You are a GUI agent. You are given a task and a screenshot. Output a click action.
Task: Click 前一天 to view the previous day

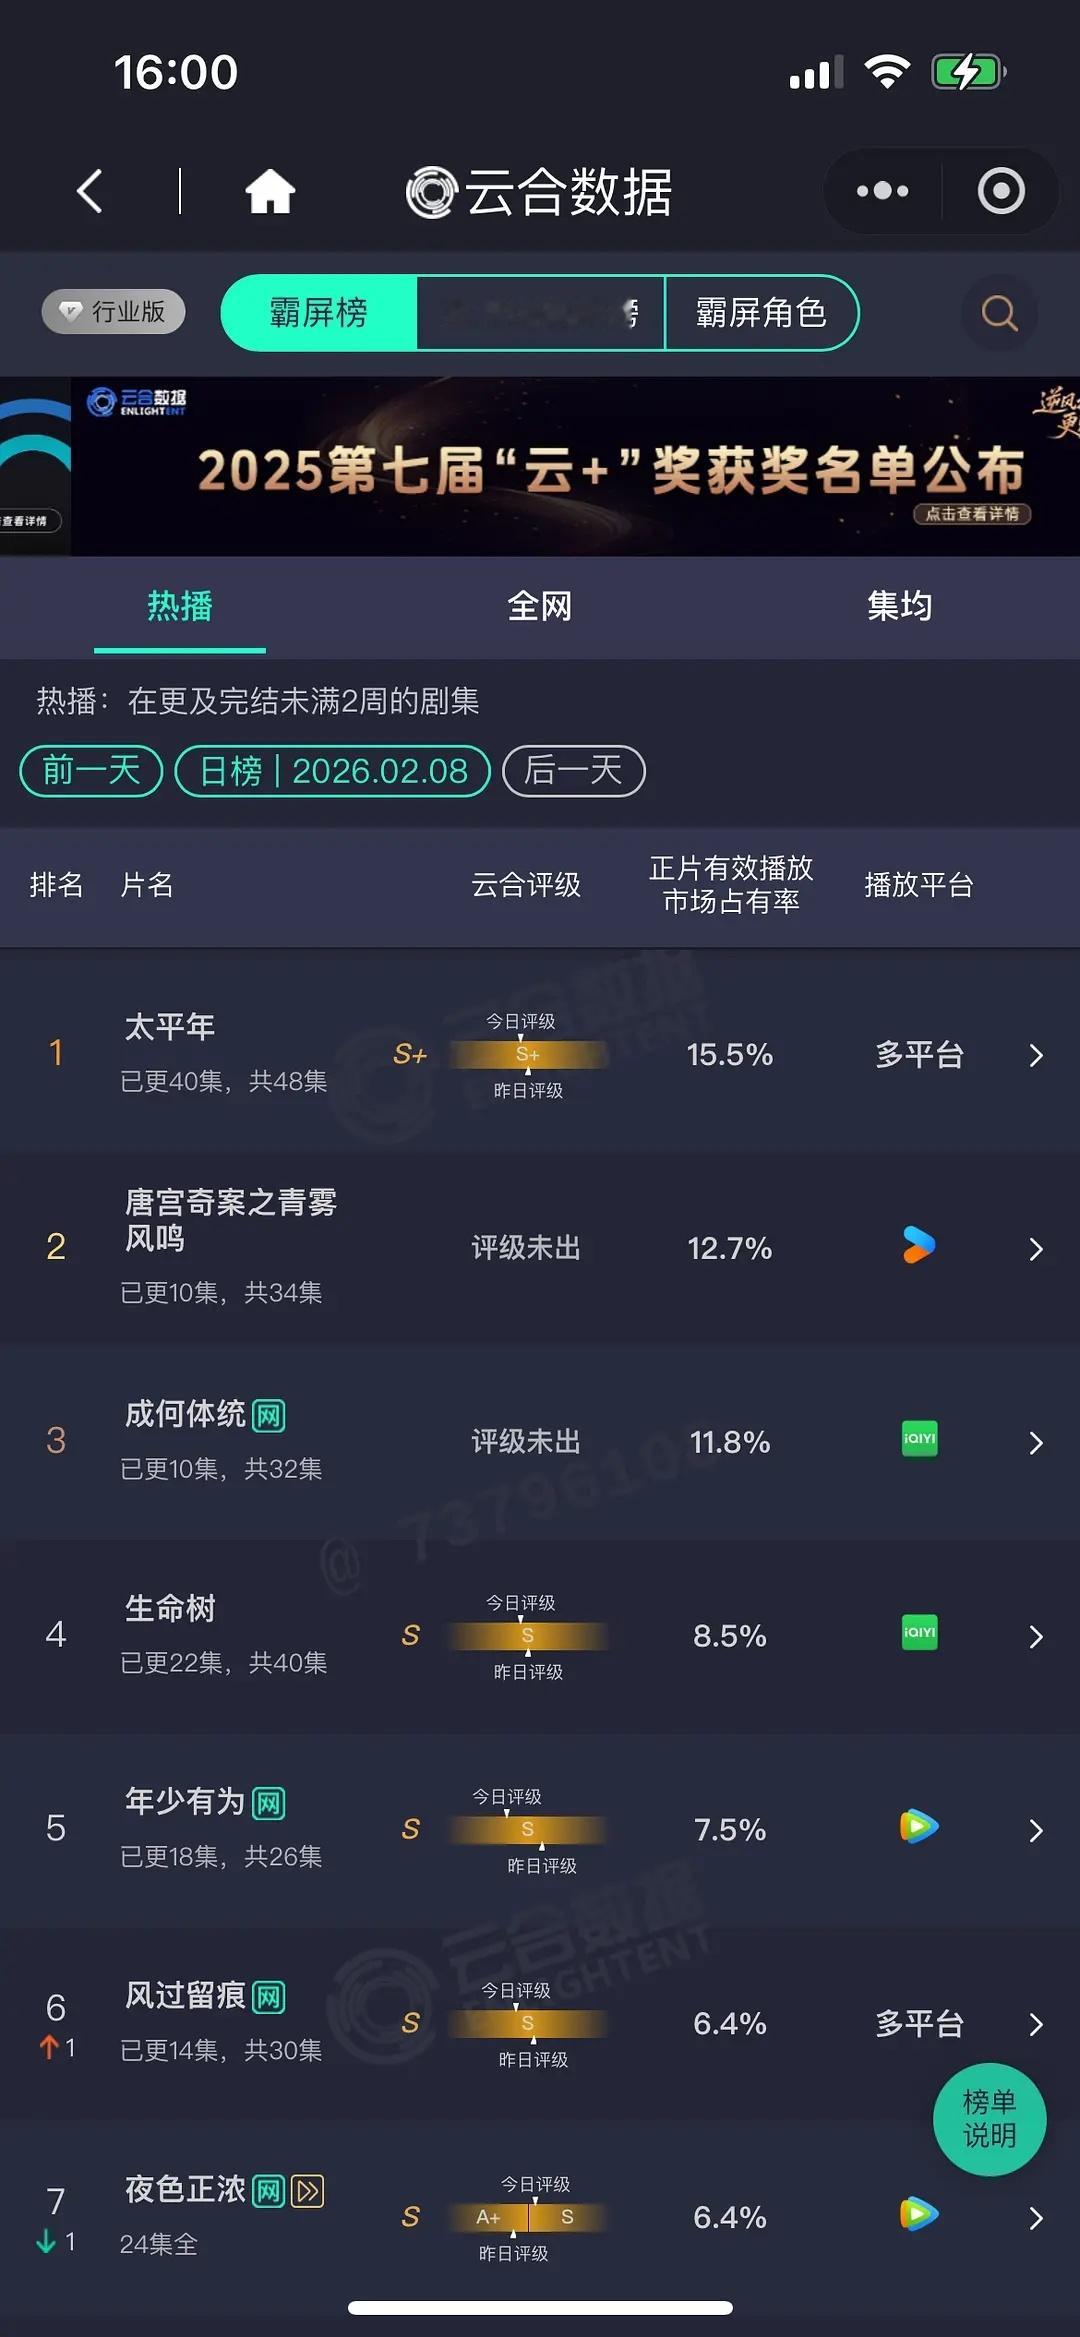(89, 770)
